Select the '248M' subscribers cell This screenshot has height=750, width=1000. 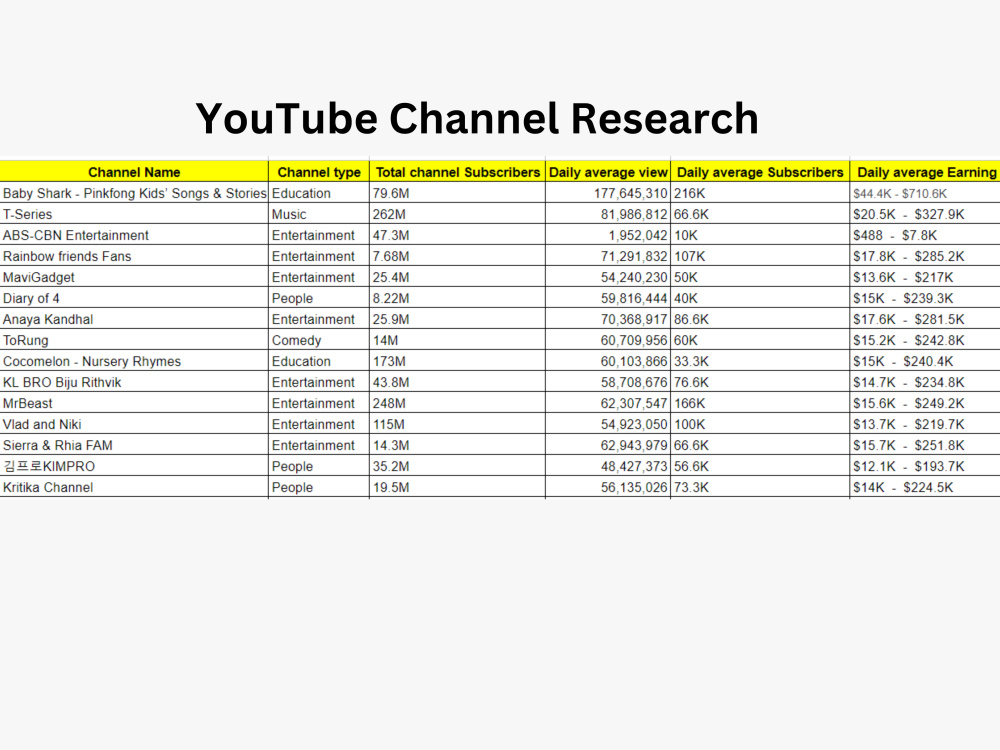point(457,404)
